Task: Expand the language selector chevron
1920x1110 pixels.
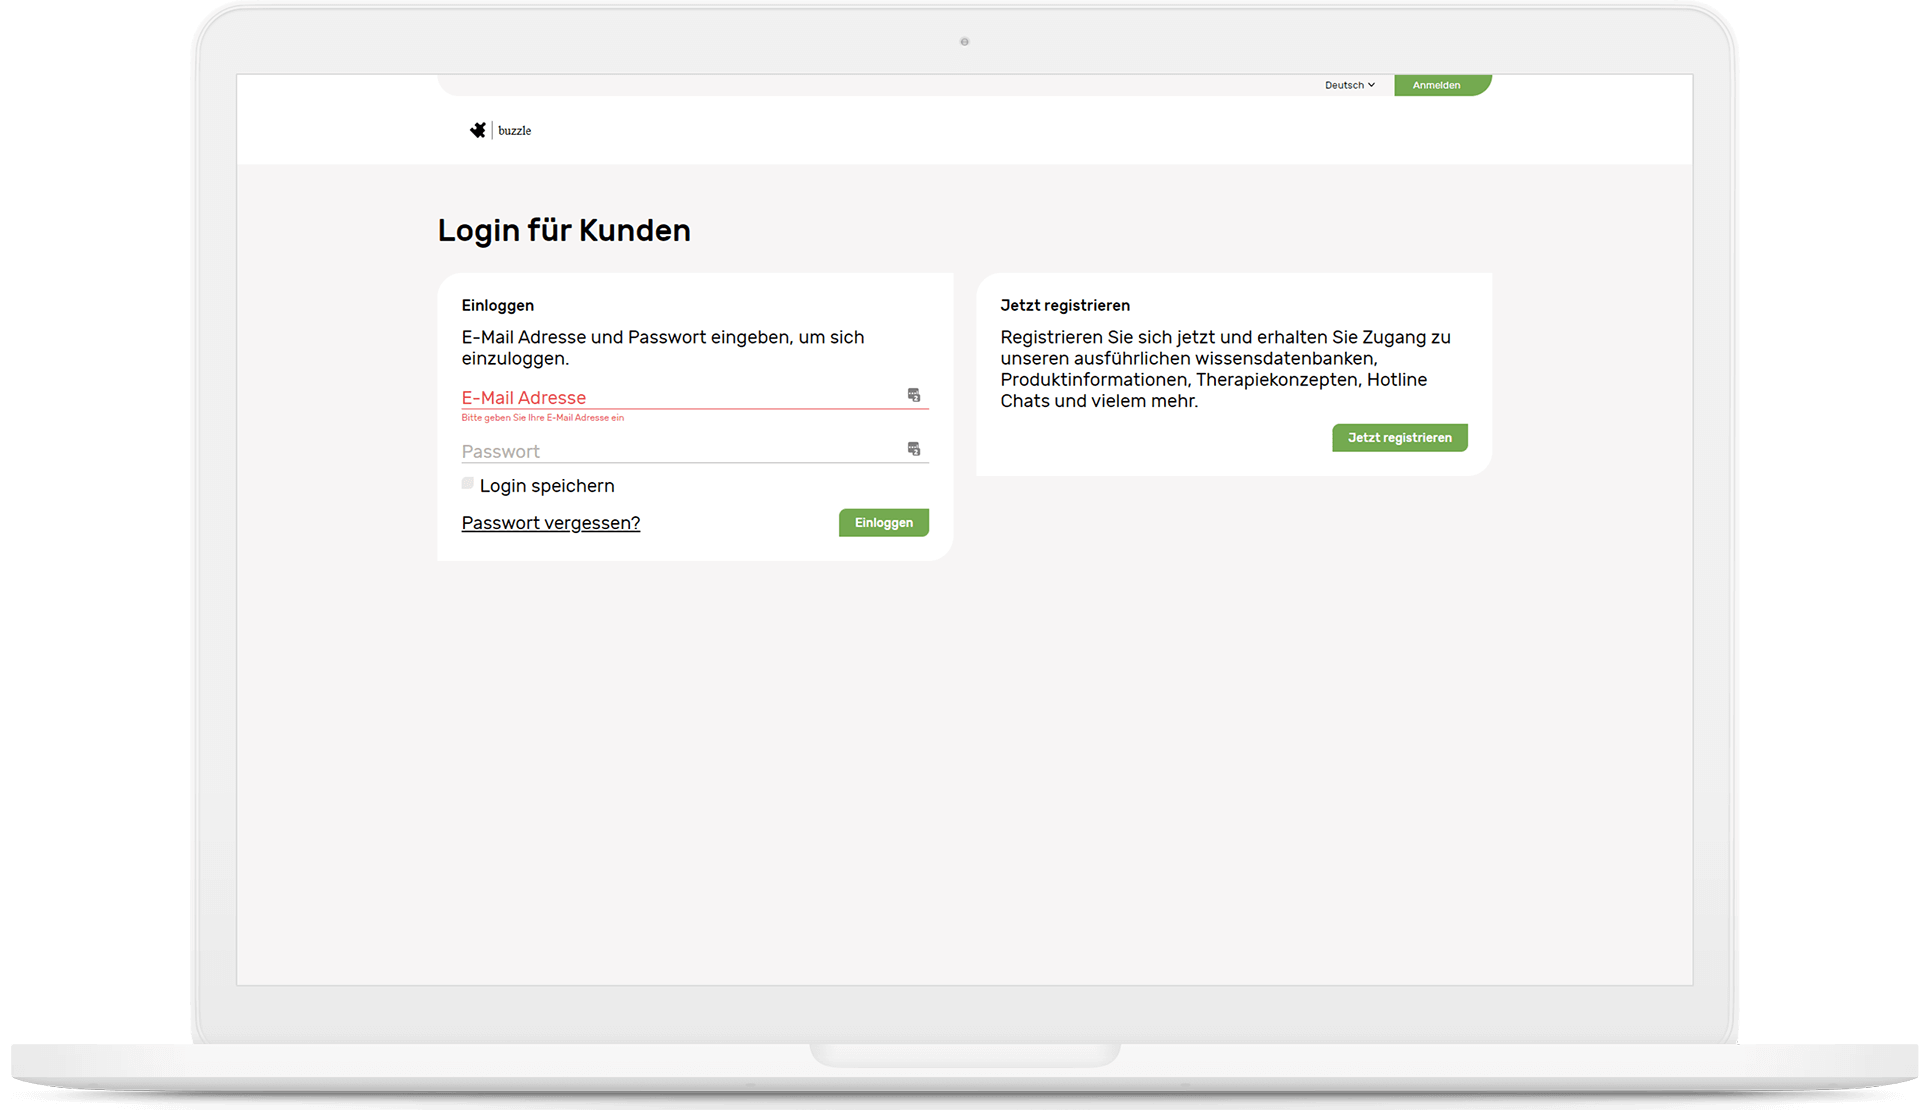Action: (x=1371, y=85)
